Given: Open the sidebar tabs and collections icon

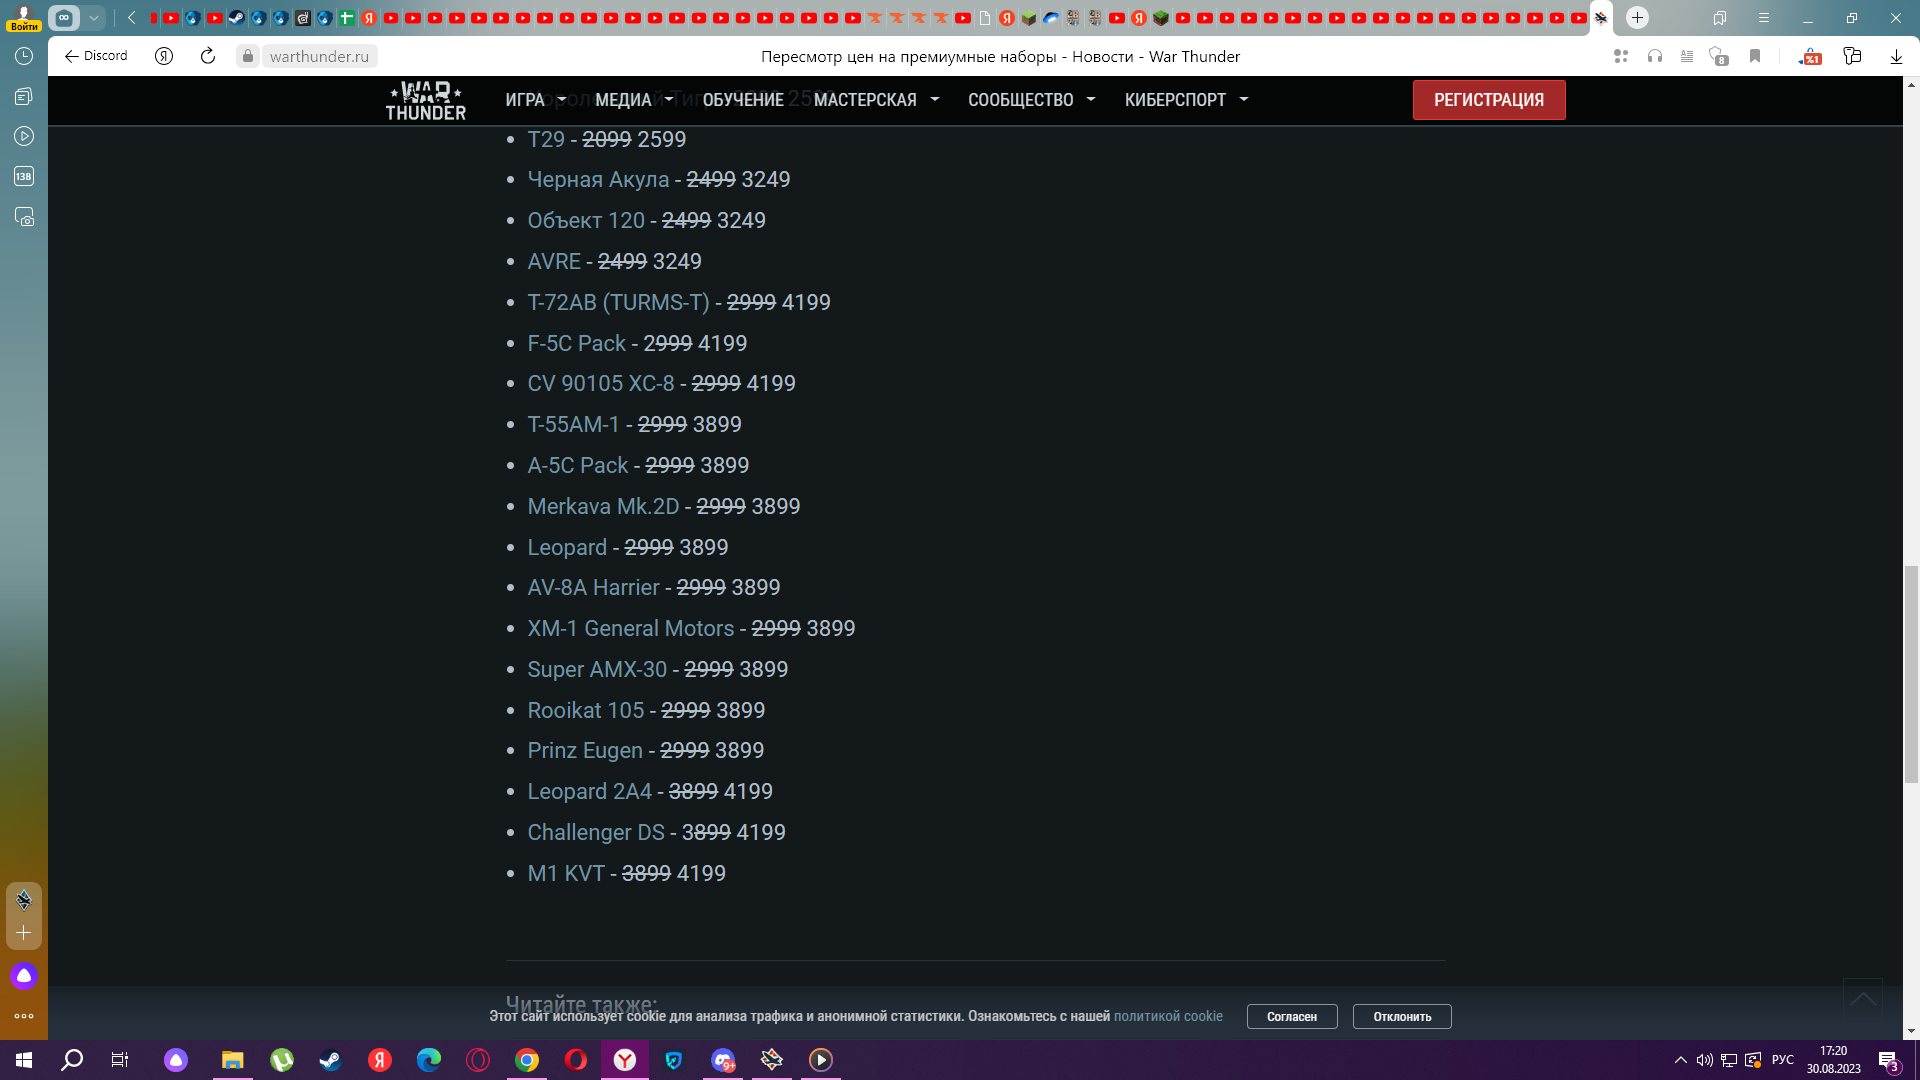Looking at the screenshot, I should click(24, 96).
